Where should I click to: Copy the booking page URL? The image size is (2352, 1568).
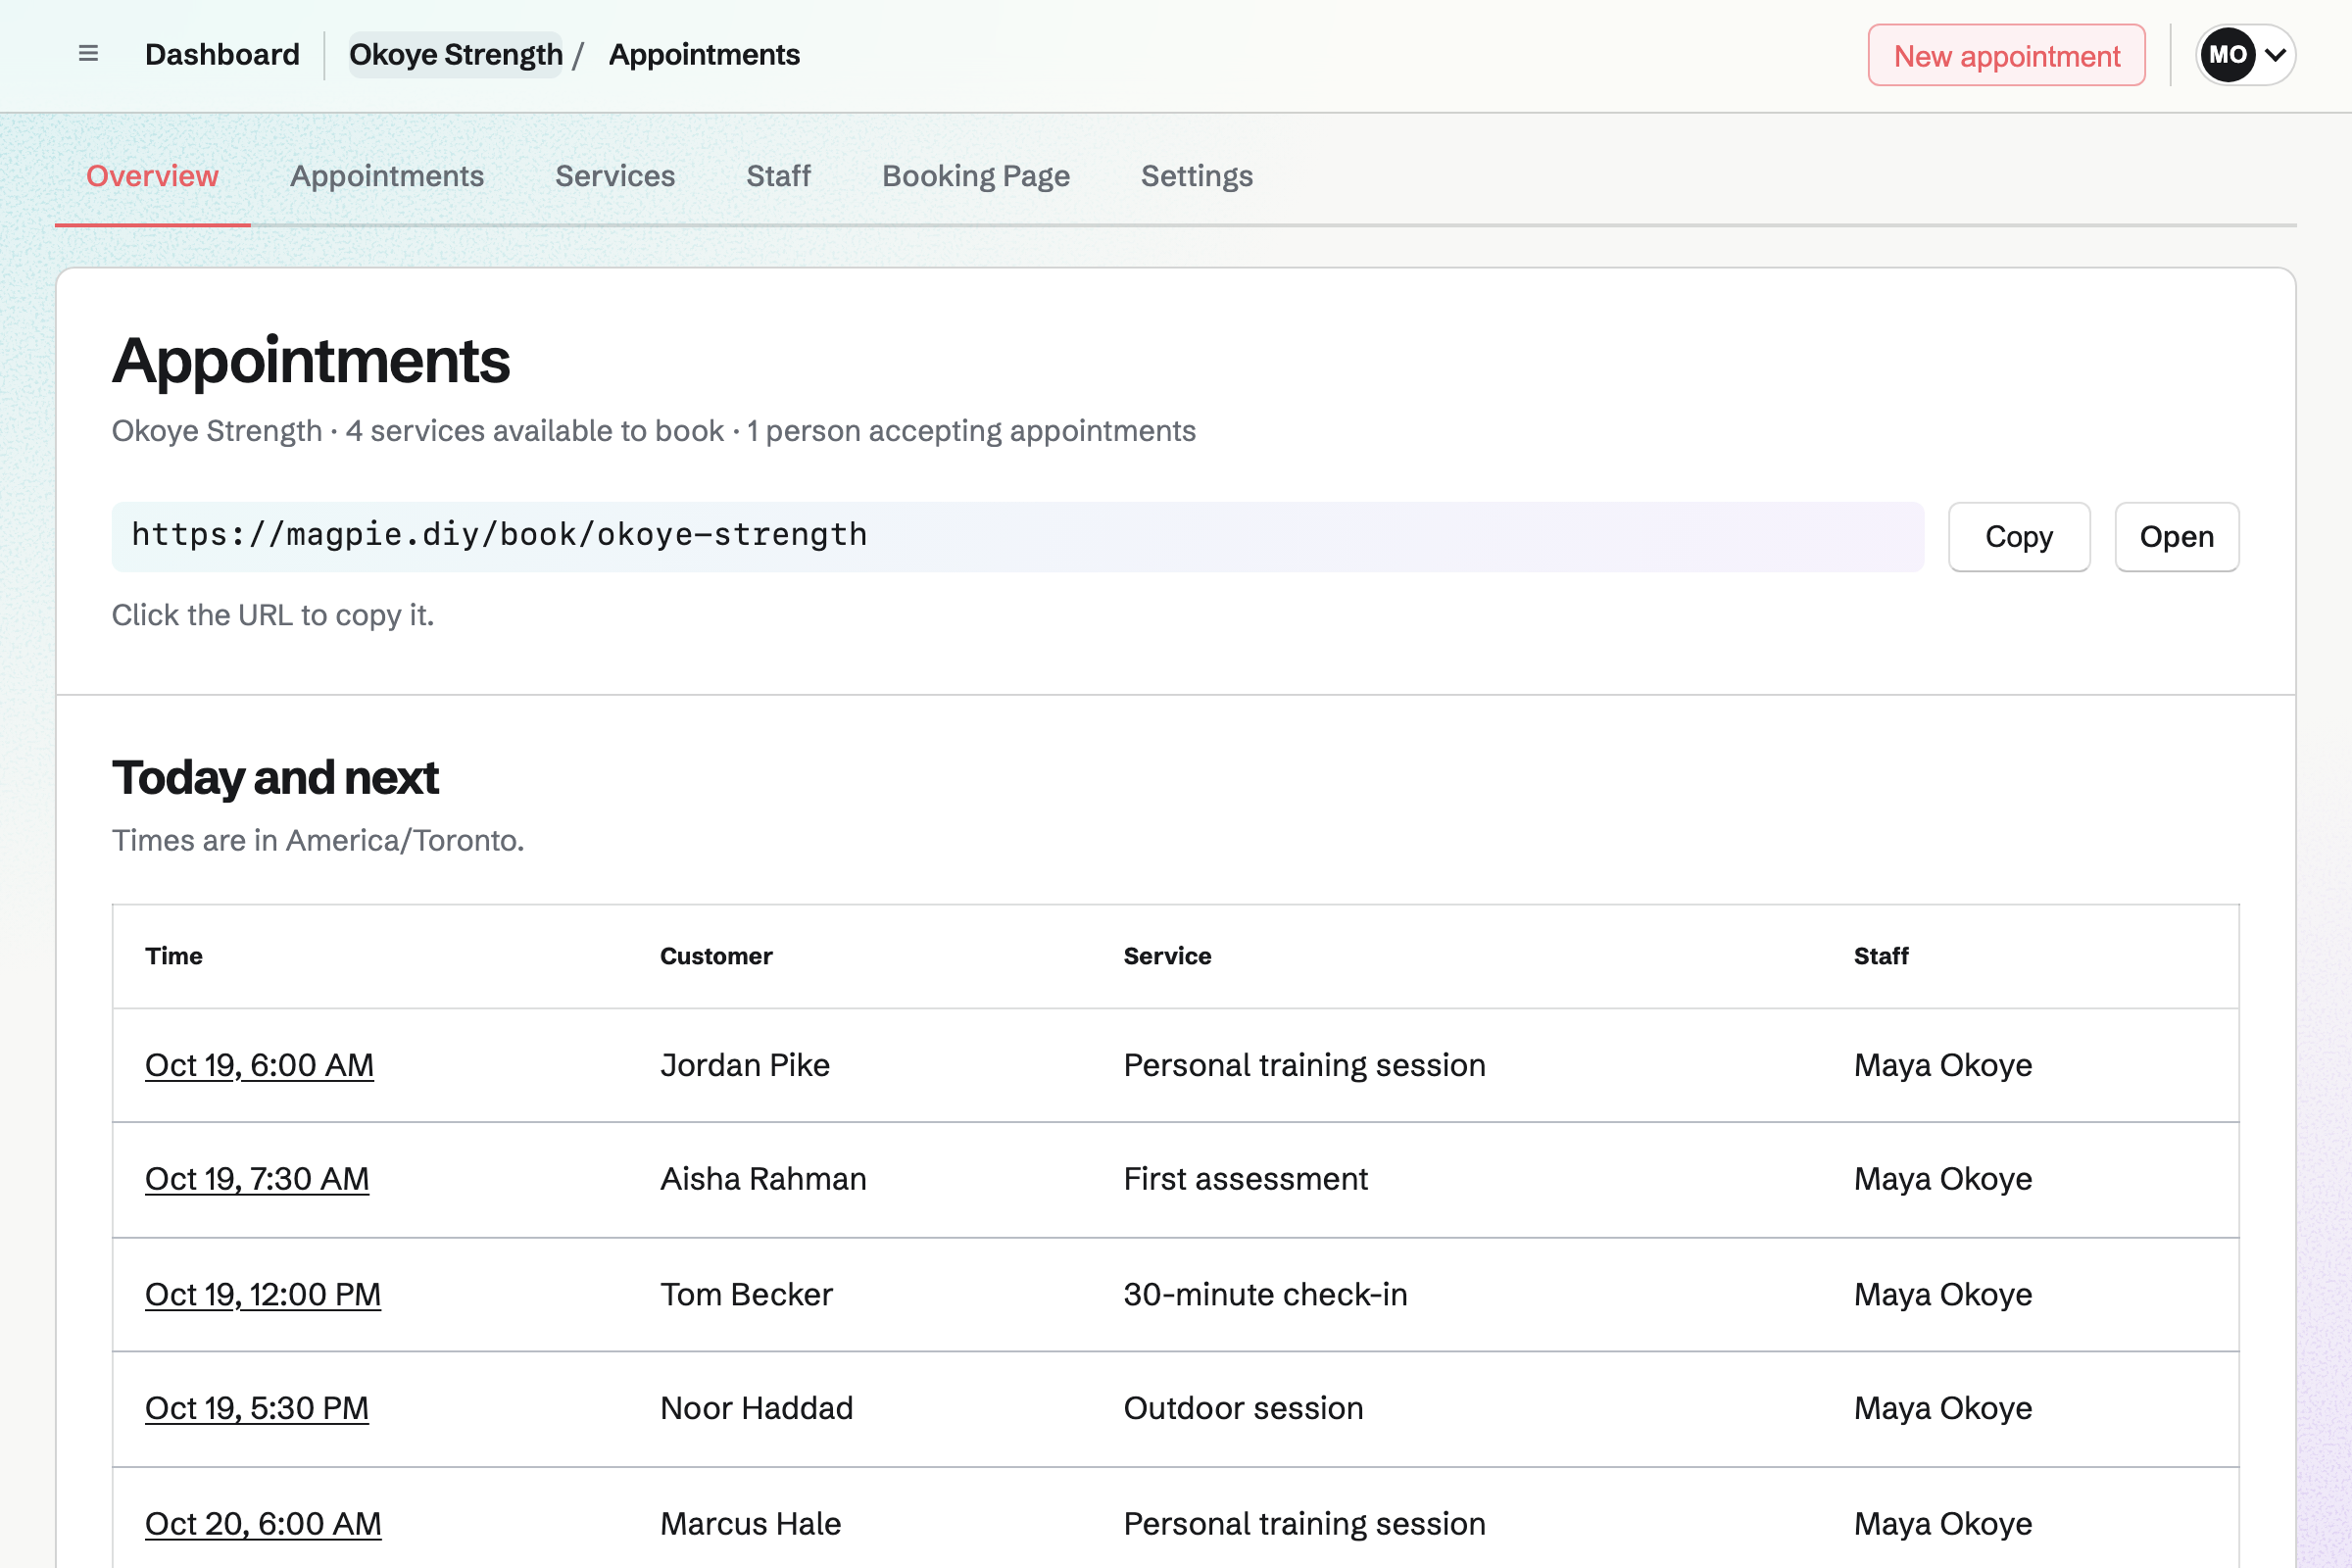tap(2019, 536)
